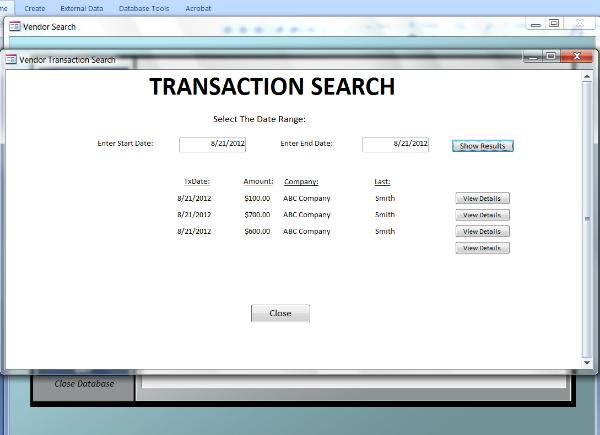Switch to the External Data tab
The width and height of the screenshot is (600, 435).
81,8
